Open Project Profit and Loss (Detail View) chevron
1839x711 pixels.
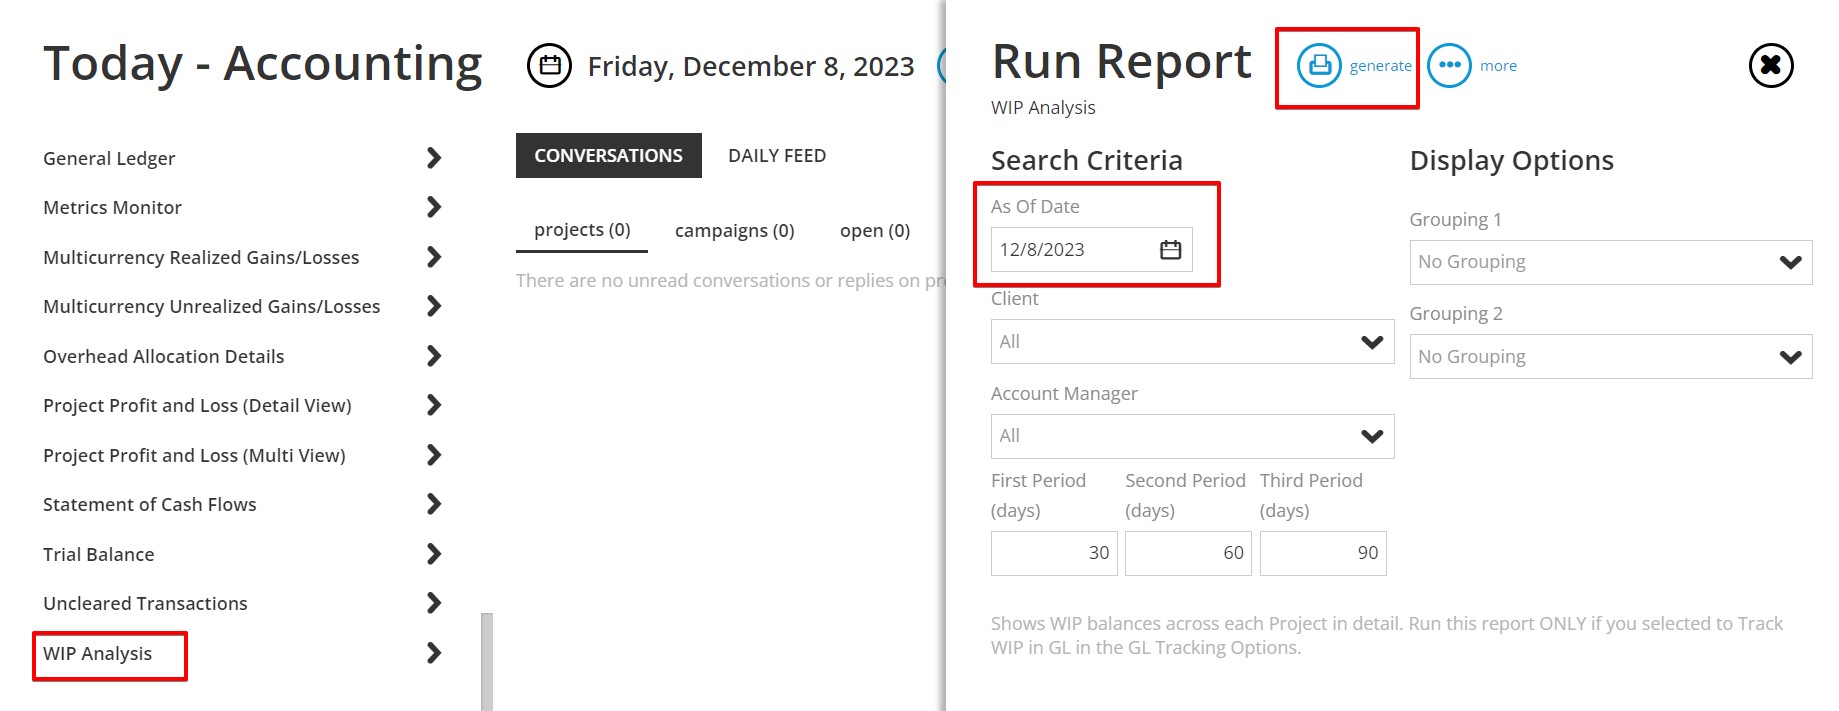coord(434,405)
